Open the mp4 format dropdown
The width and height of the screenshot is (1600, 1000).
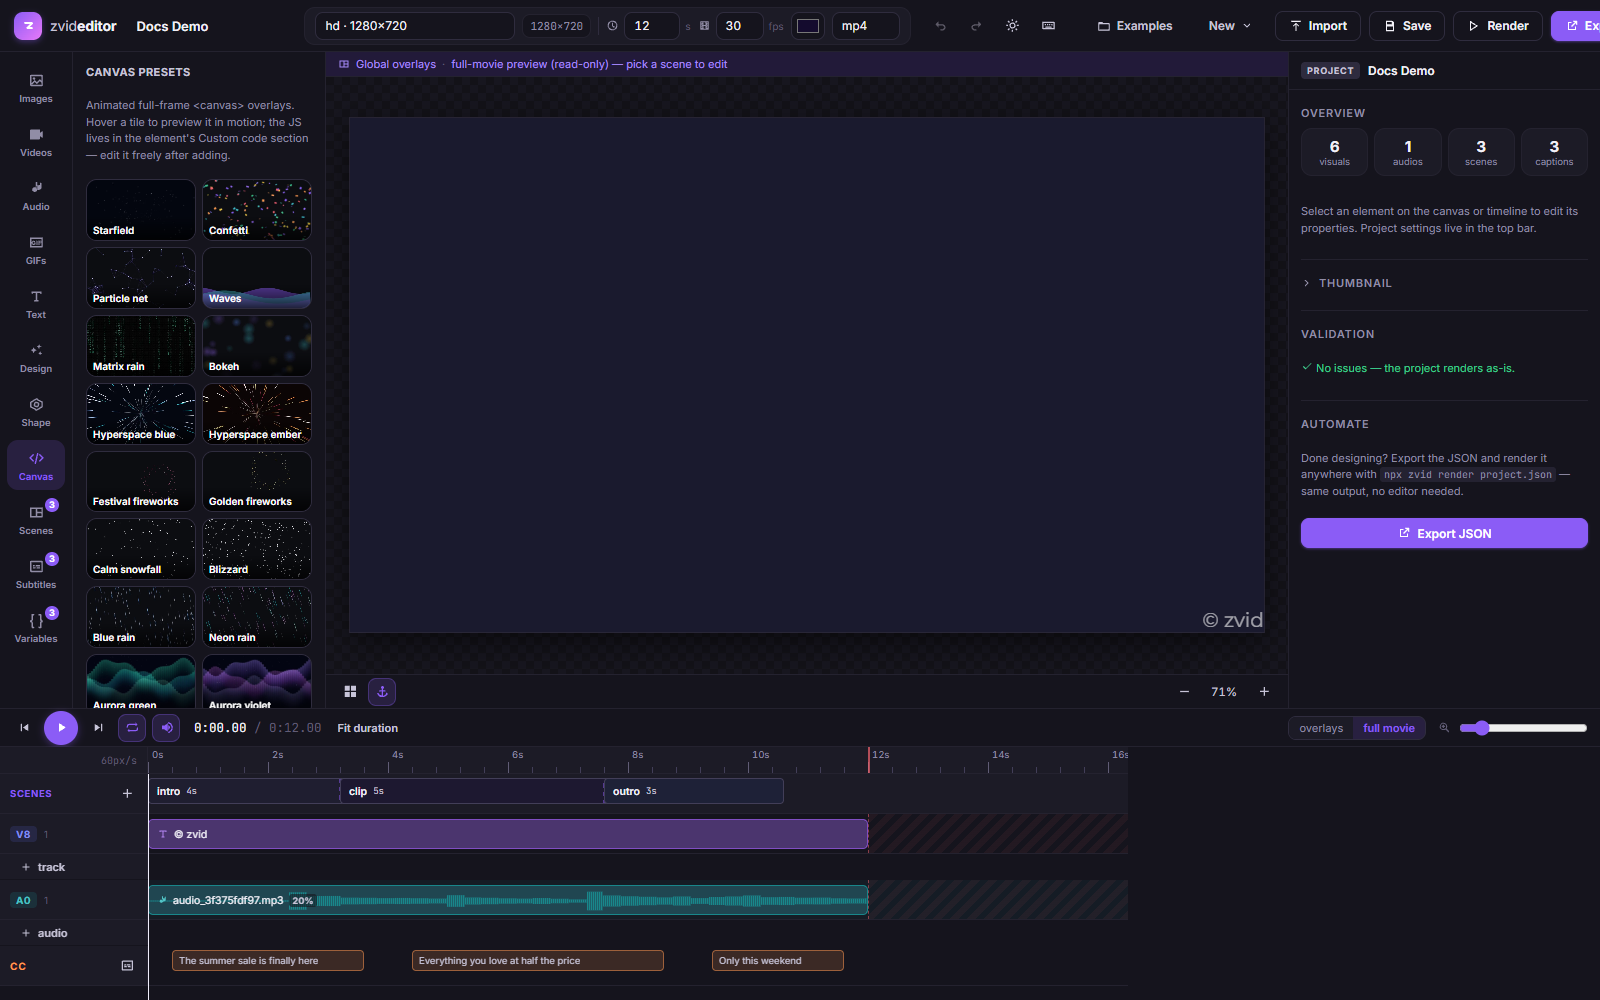(x=865, y=26)
